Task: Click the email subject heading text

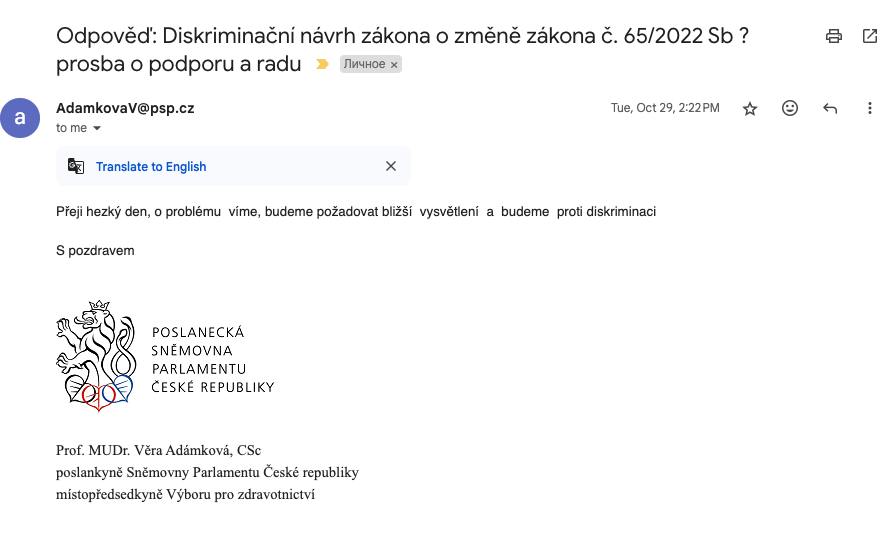Action: (x=402, y=50)
